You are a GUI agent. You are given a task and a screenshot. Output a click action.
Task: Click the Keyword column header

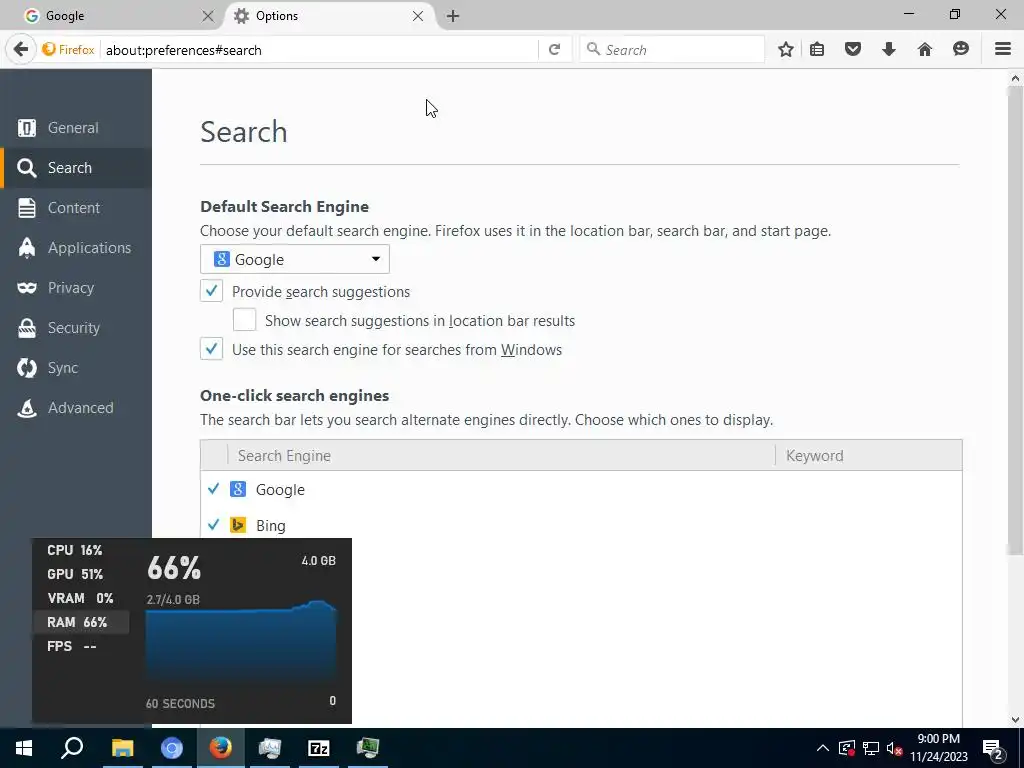869,455
